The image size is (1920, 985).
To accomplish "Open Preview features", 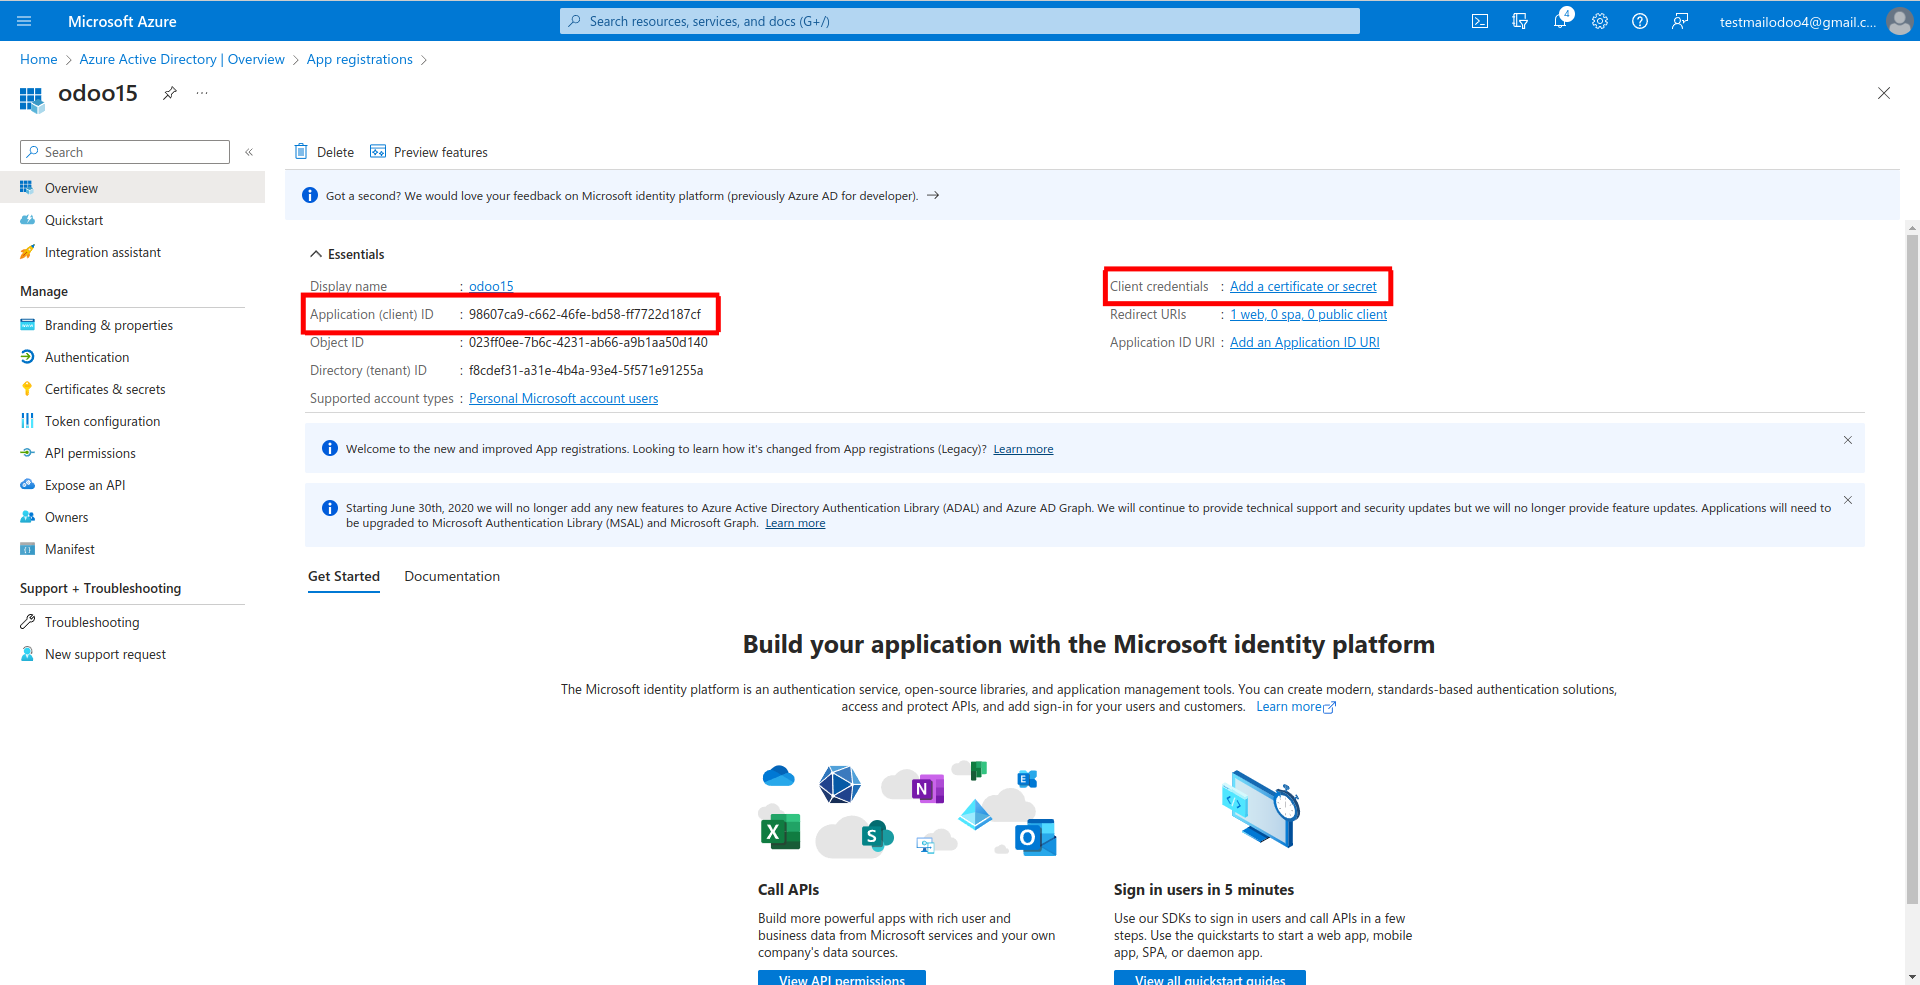I will pos(429,152).
